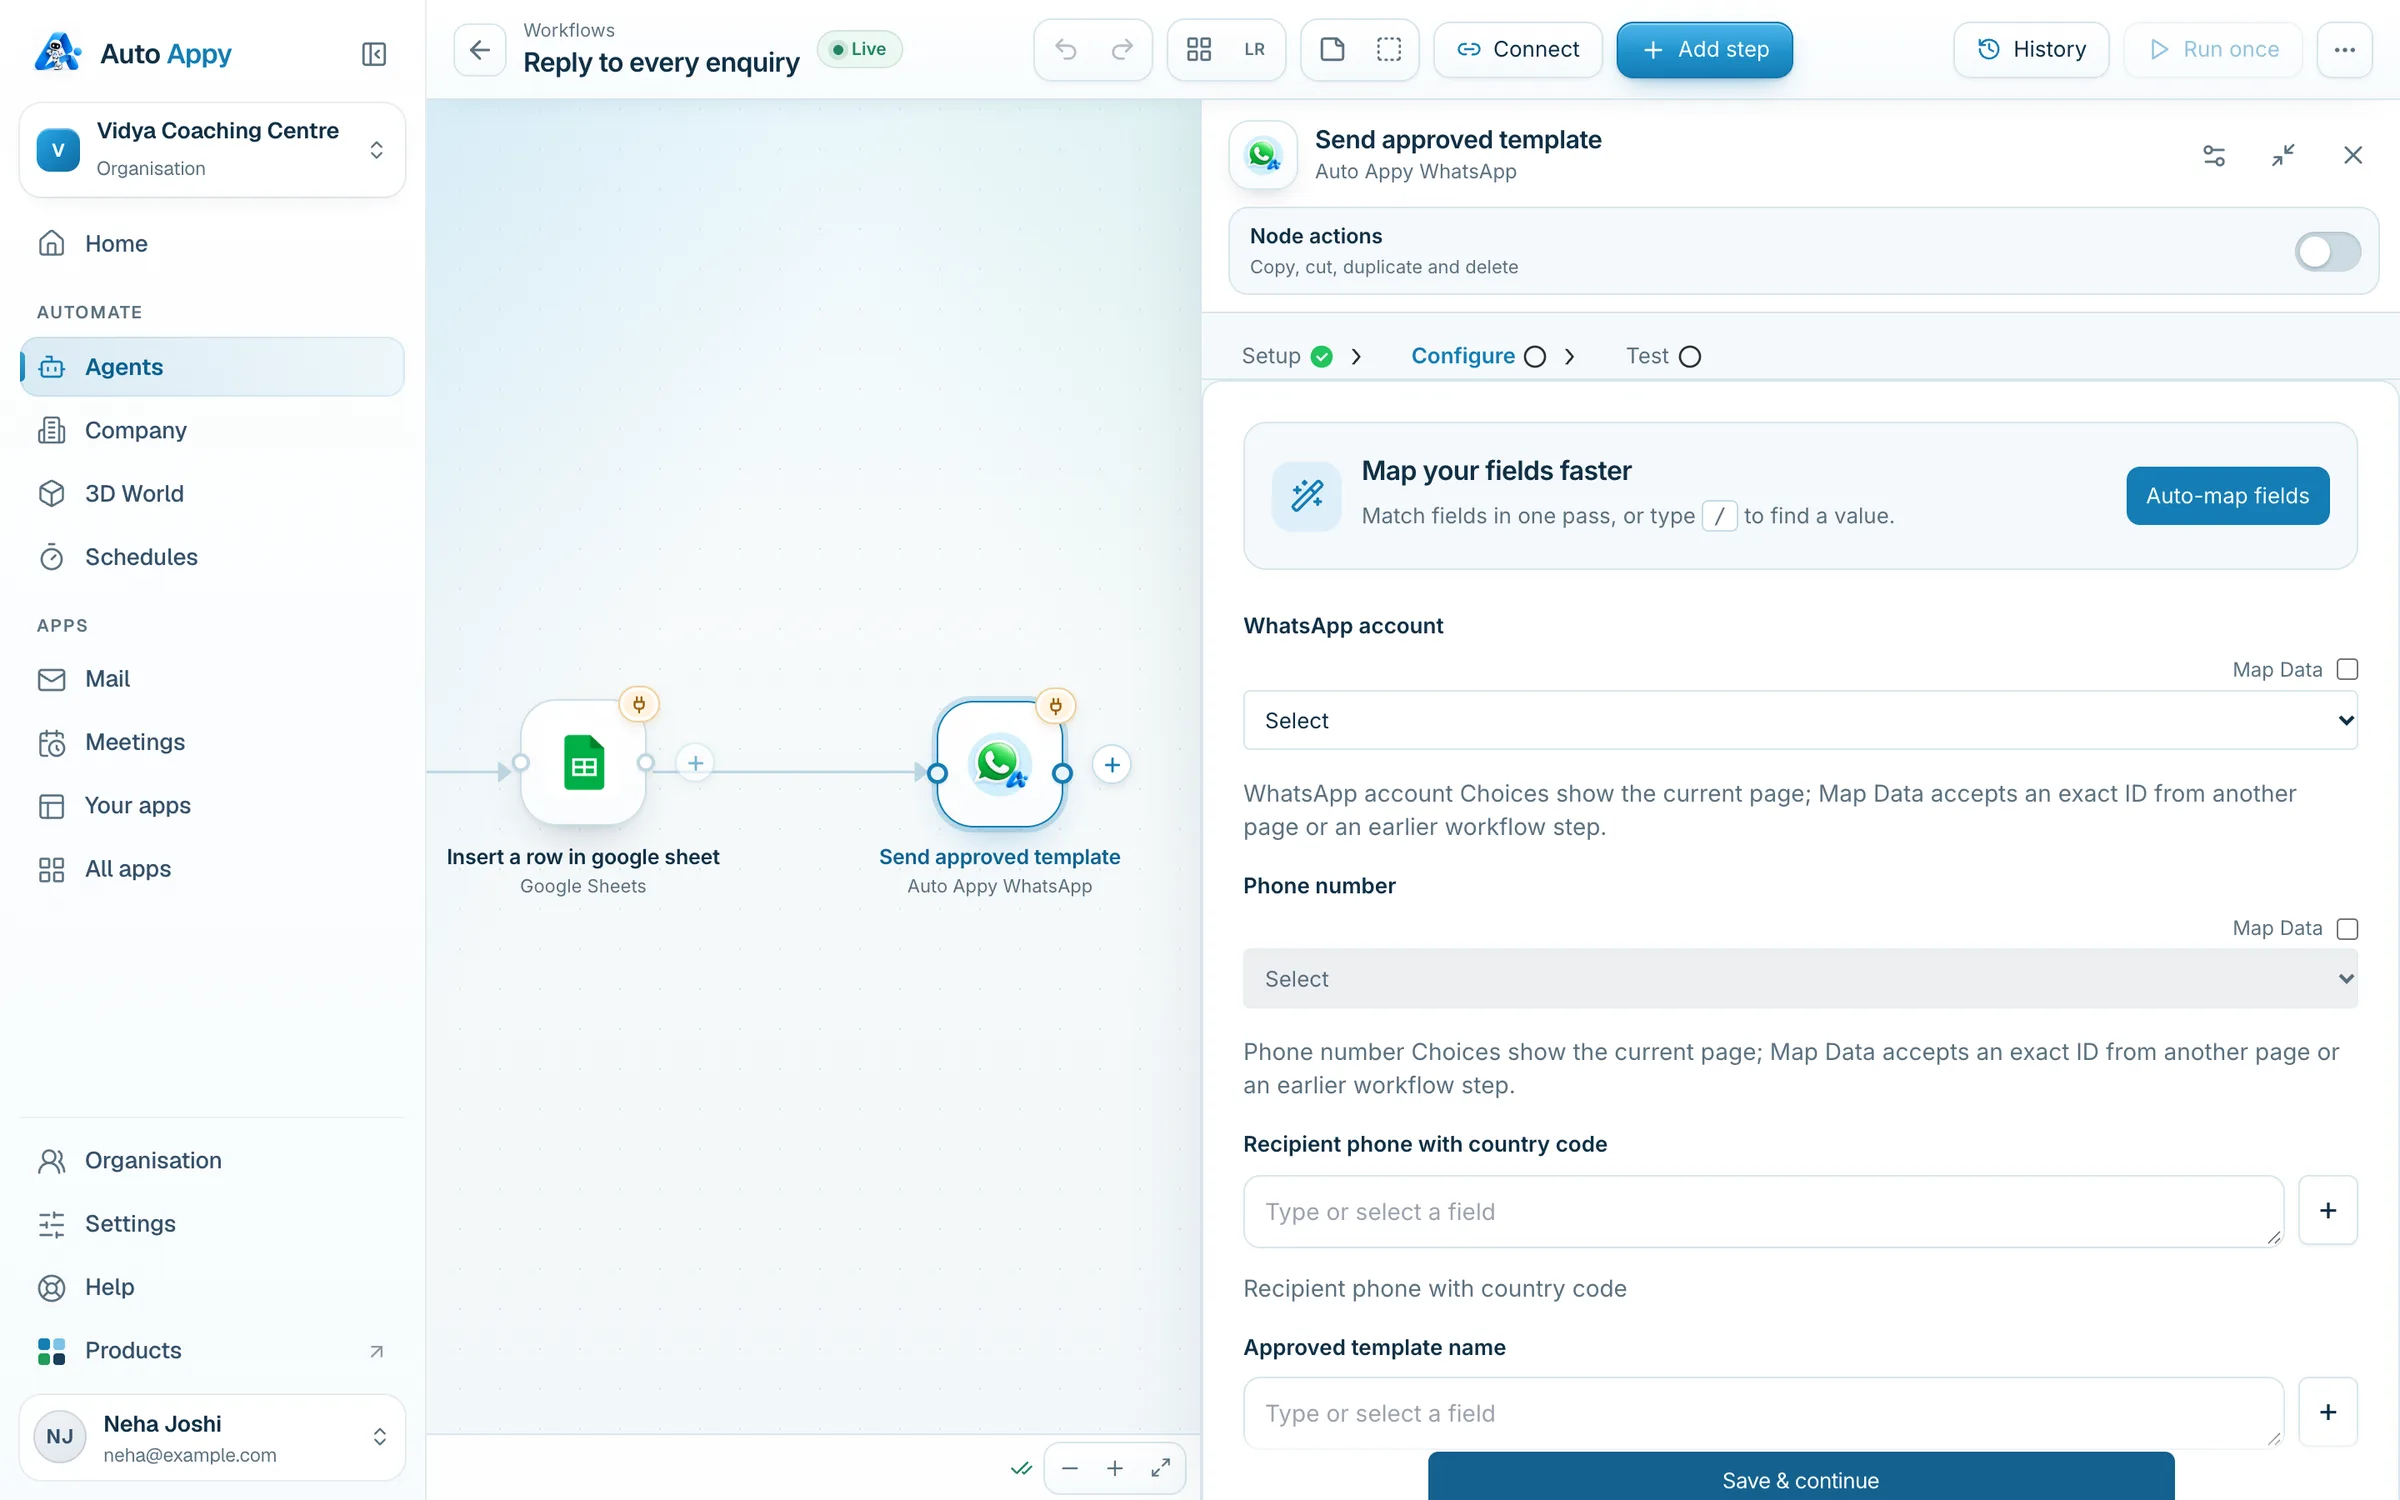Open the Connect button

(x=1518, y=49)
